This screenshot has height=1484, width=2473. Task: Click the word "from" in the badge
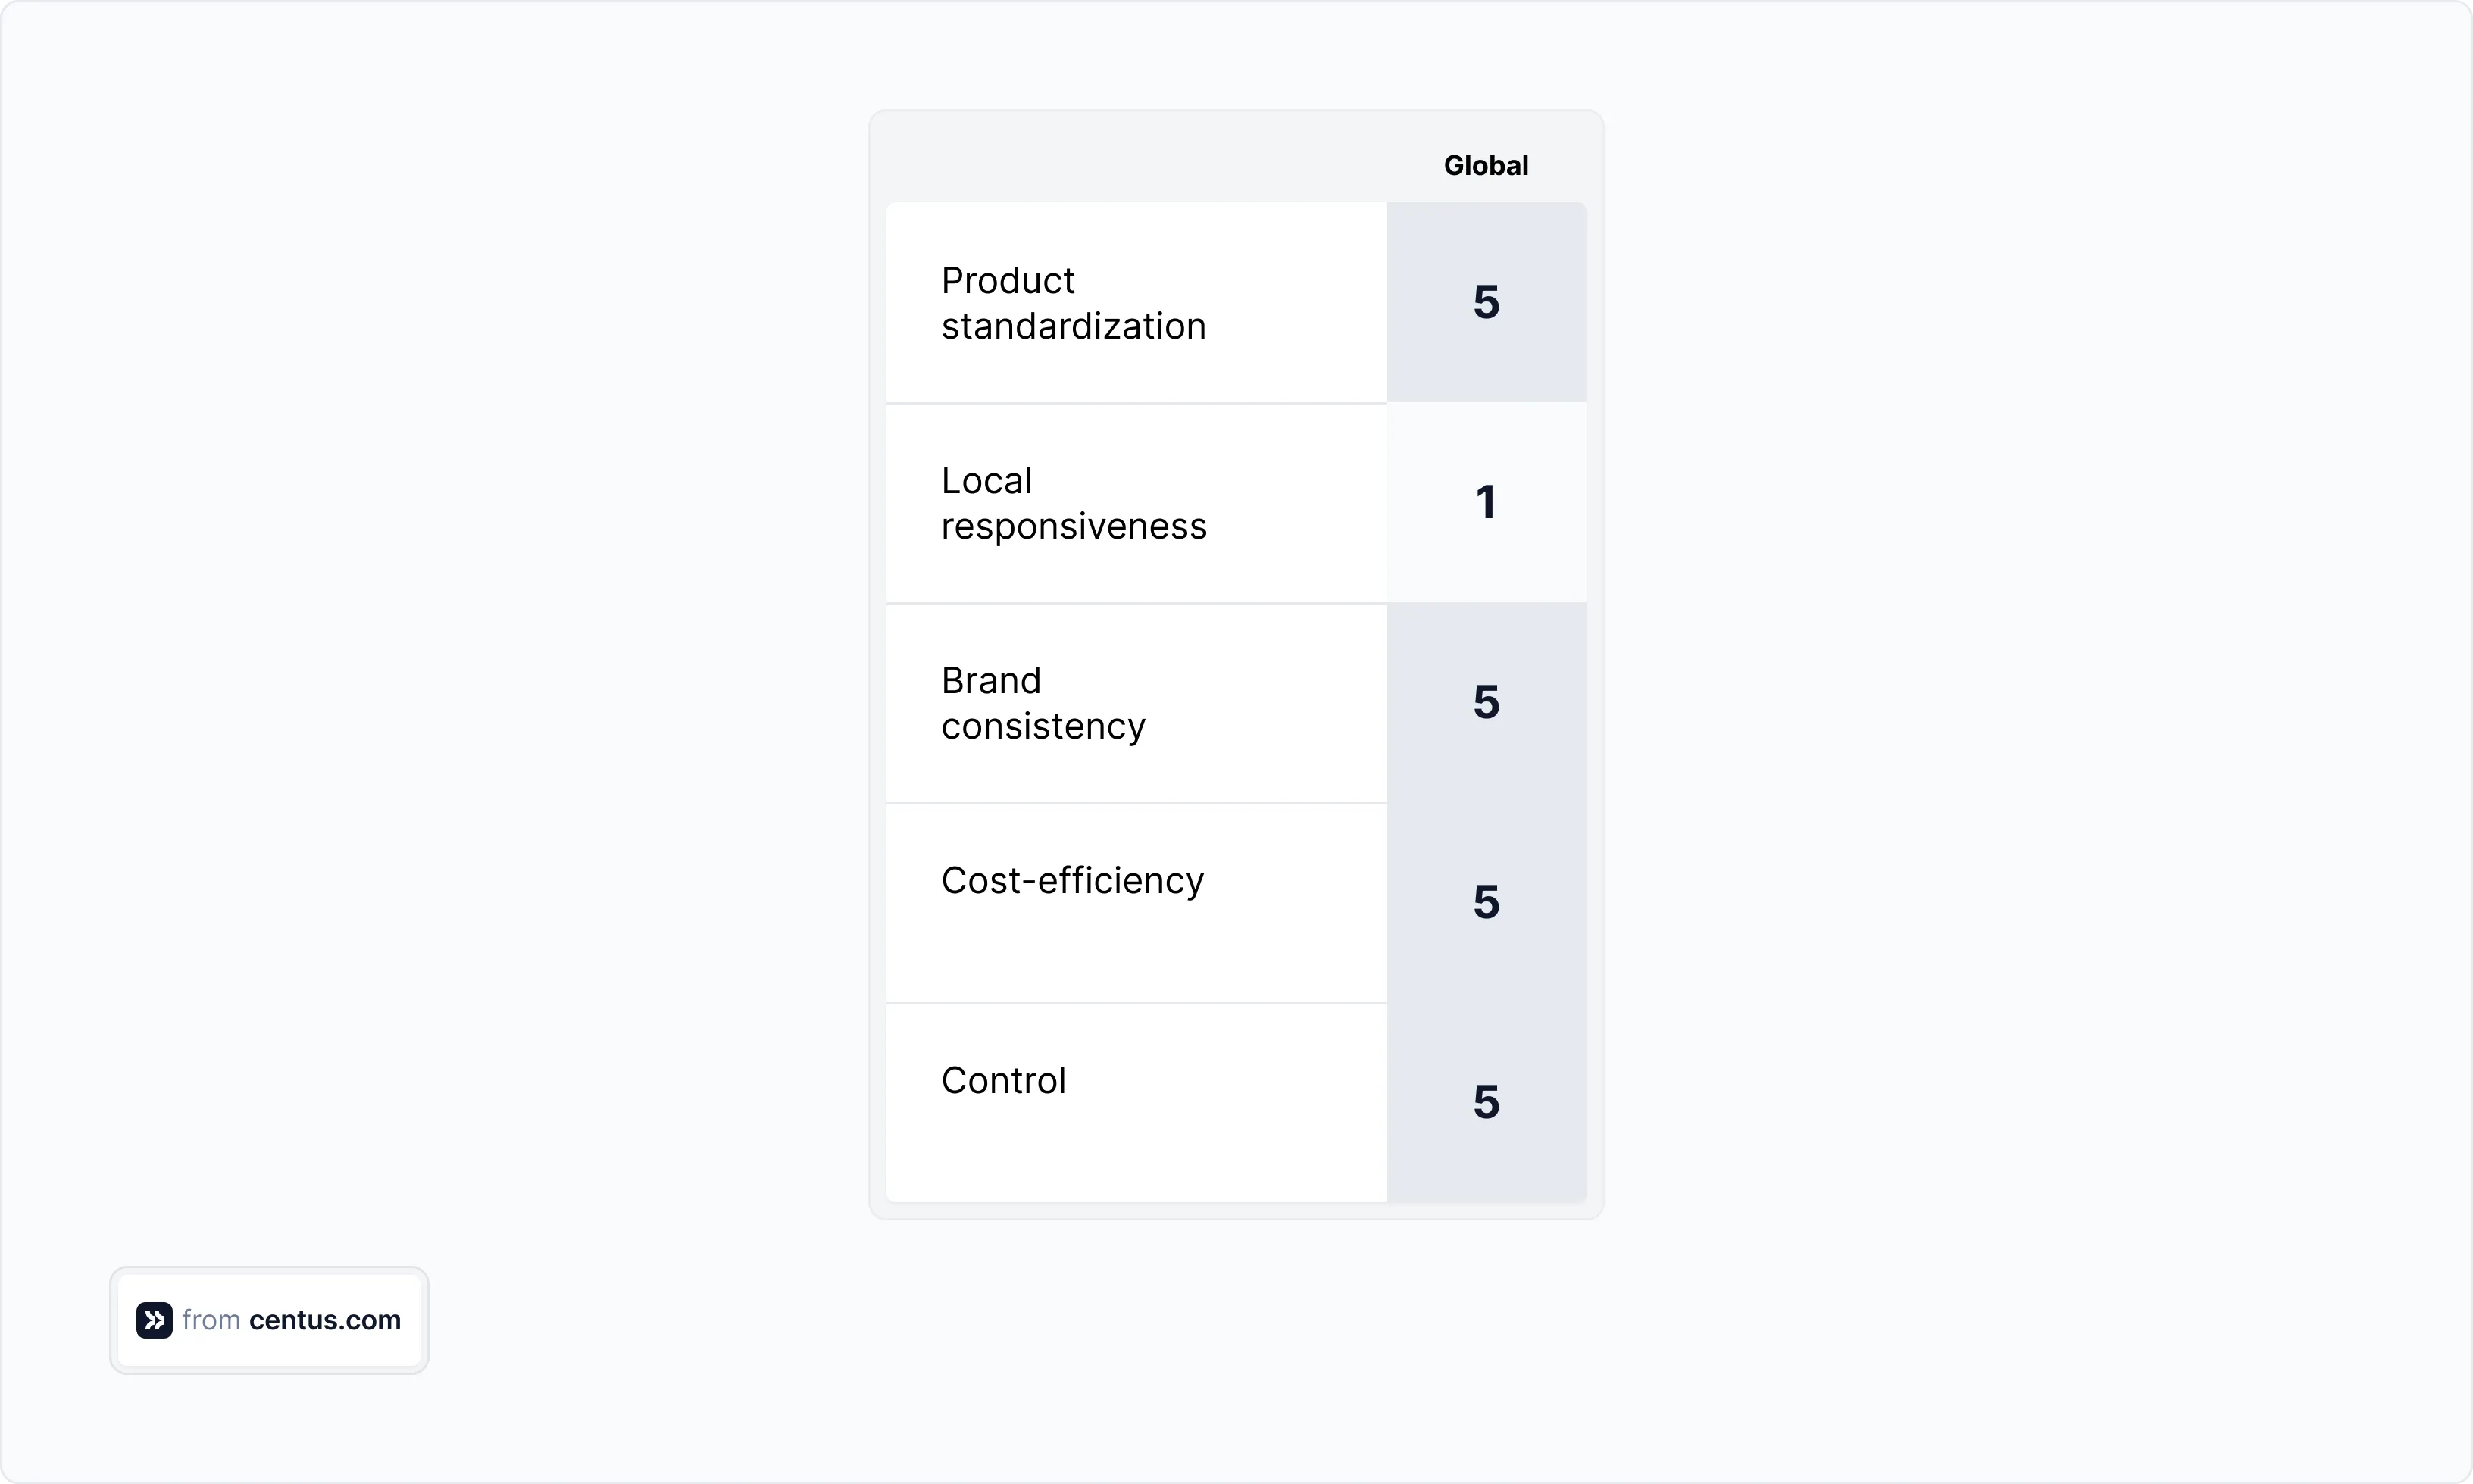pyautogui.click(x=211, y=1320)
